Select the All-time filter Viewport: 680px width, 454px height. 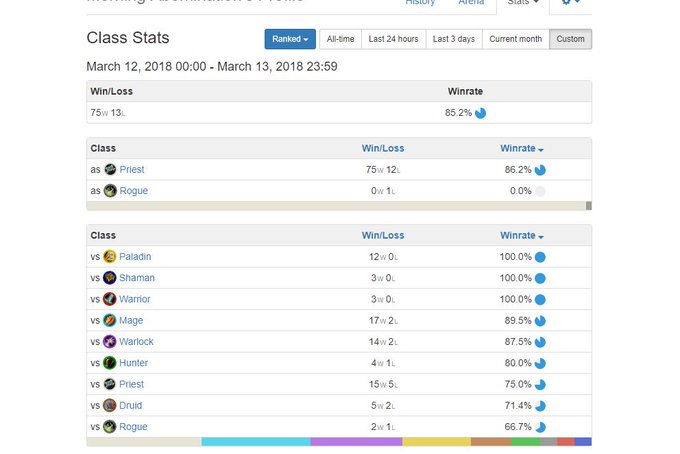click(340, 39)
